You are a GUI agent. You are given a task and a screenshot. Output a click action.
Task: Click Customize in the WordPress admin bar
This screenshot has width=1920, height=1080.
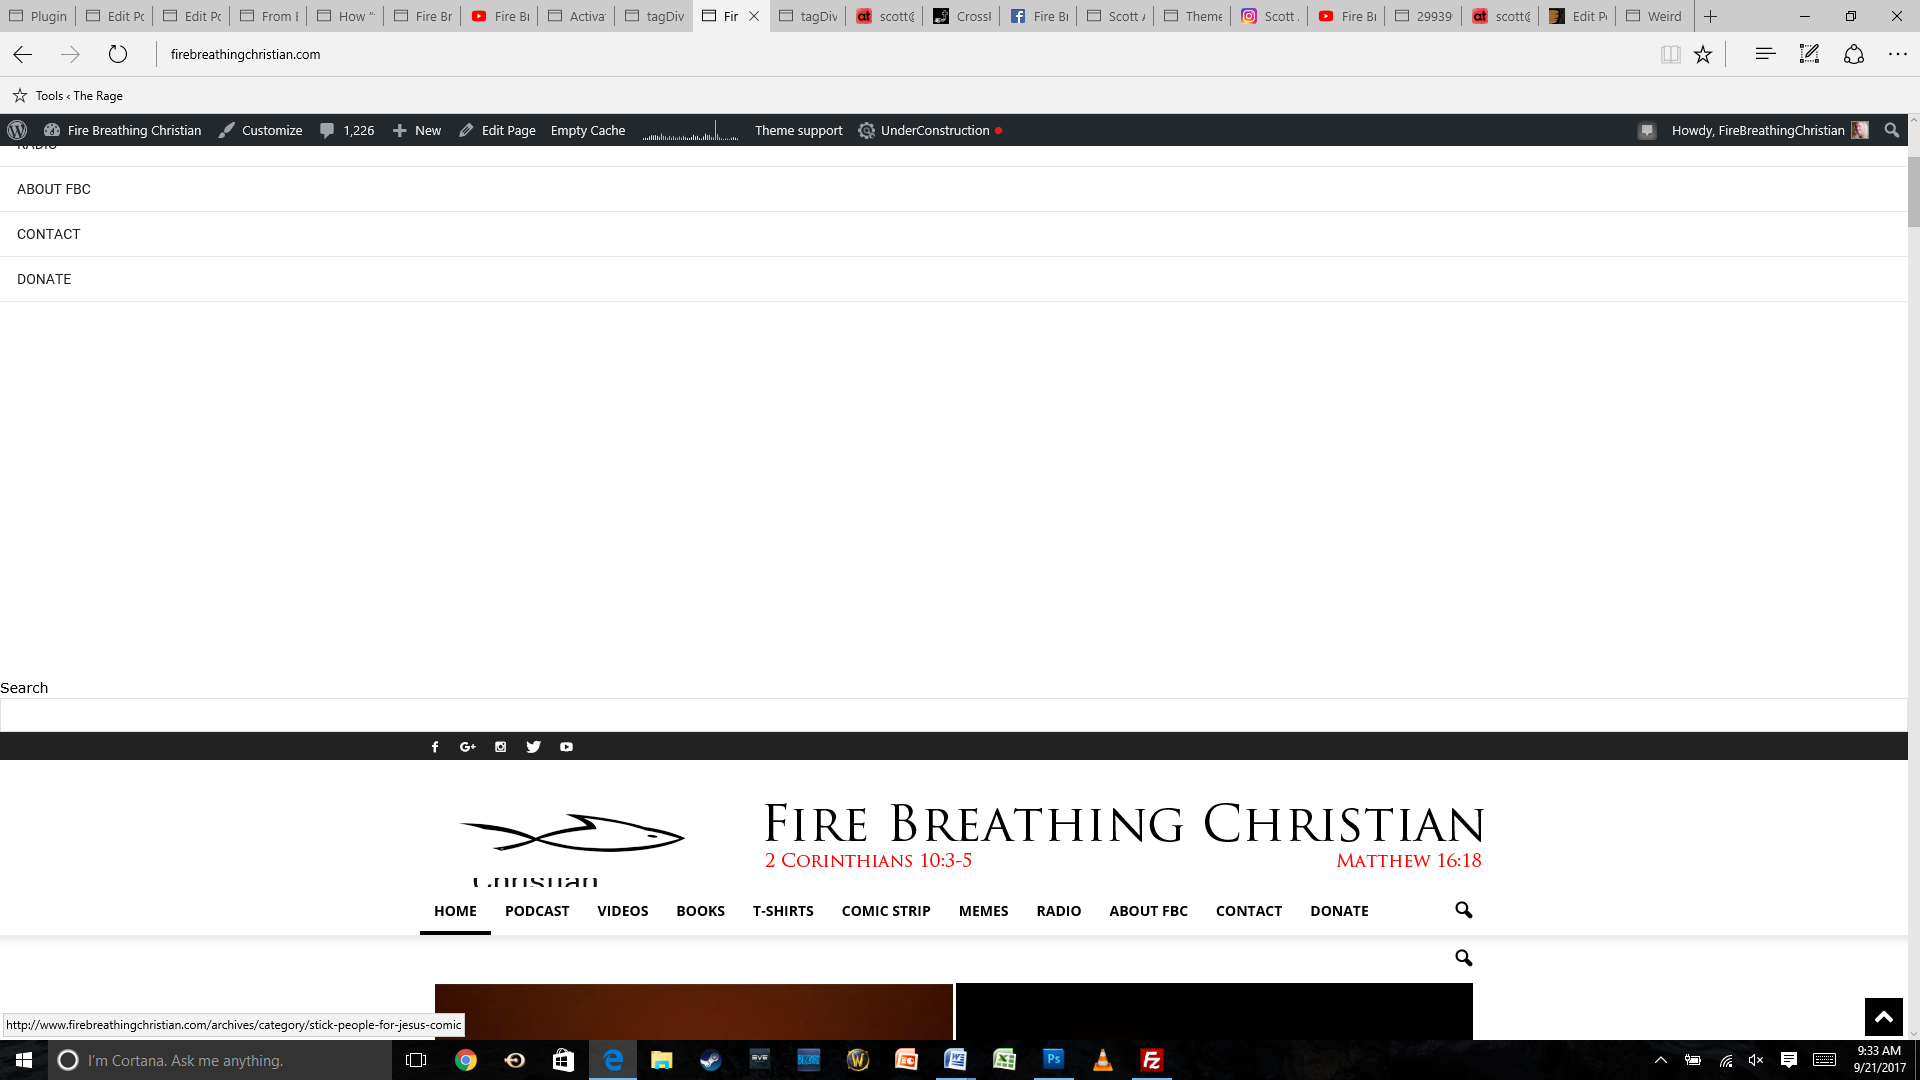[261, 130]
